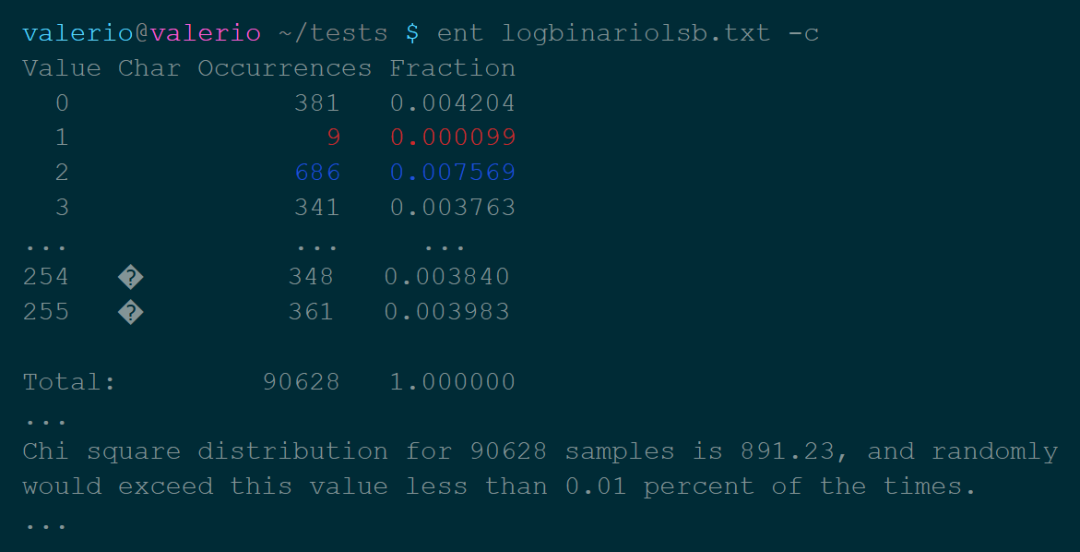The width and height of the screenshot is (1080, 552).
Task: Click the Total: label
Action: pyautogui.click(x=69, y=382)
